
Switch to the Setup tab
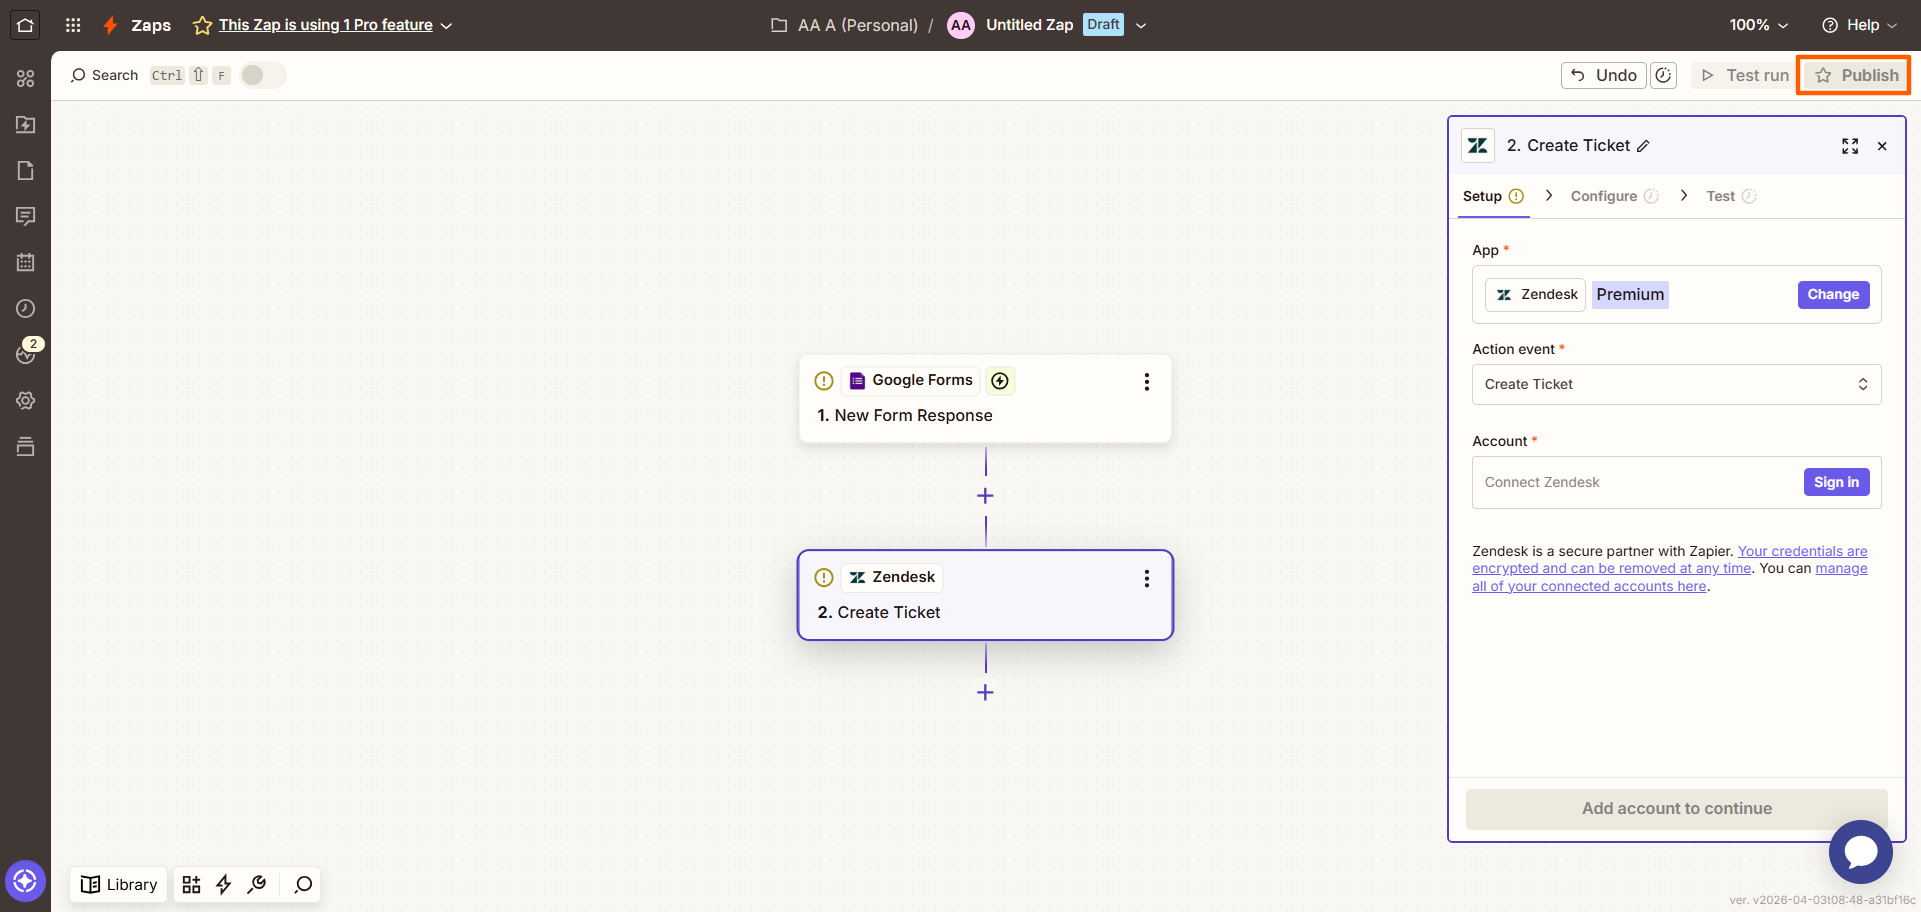point(1492,196)
